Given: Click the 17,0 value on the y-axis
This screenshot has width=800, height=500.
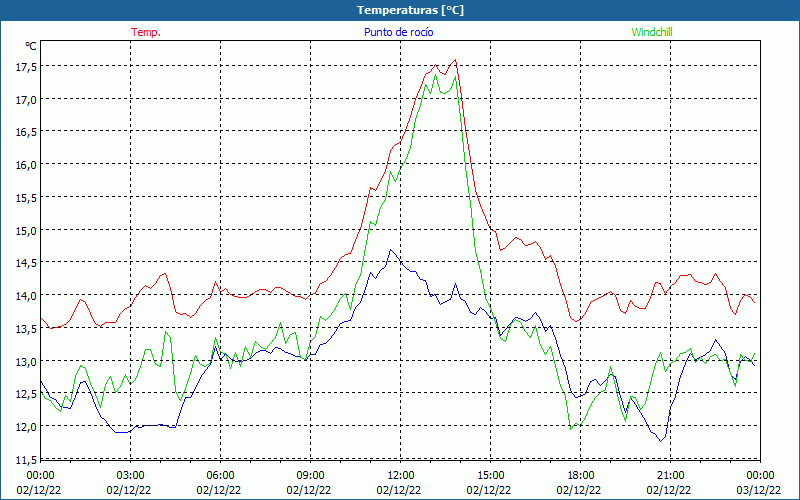Looking at the screenshot, I should [26, 99].
